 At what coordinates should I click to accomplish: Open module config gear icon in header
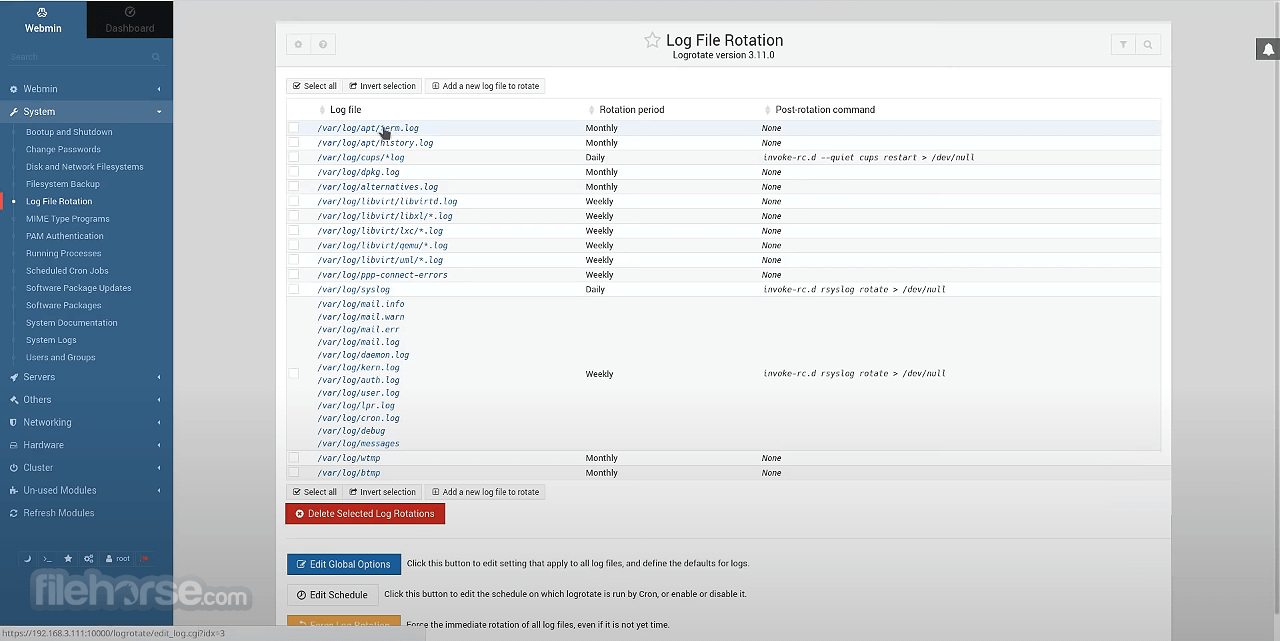pyautogui.click(x=298, y=44)
